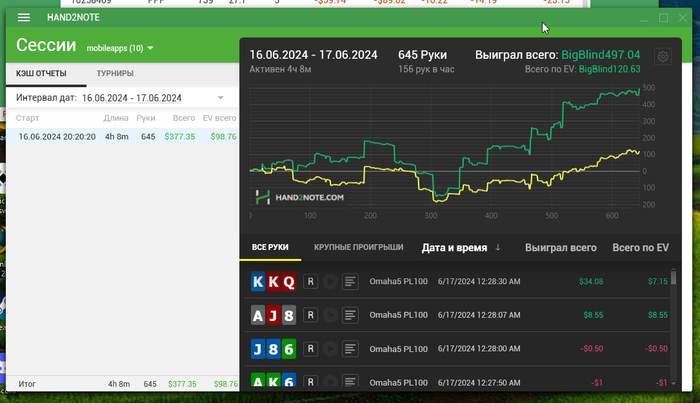Image resolution: width=700 pixels, height=403 pixels.
Task: Click the BigBlind120.63 EV total value
Action: (609, 69)
